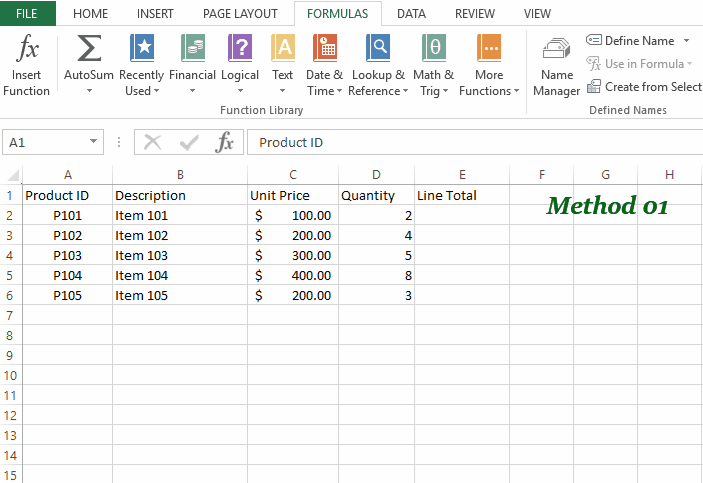Expand the Recently Used dropdown arrow

pyautogui.click(x=156, y=91)
